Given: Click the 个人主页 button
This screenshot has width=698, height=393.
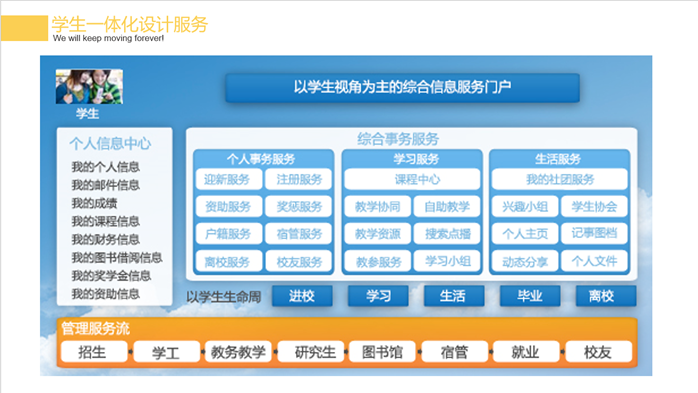Looking at the screenshot, I should point(525,234).
